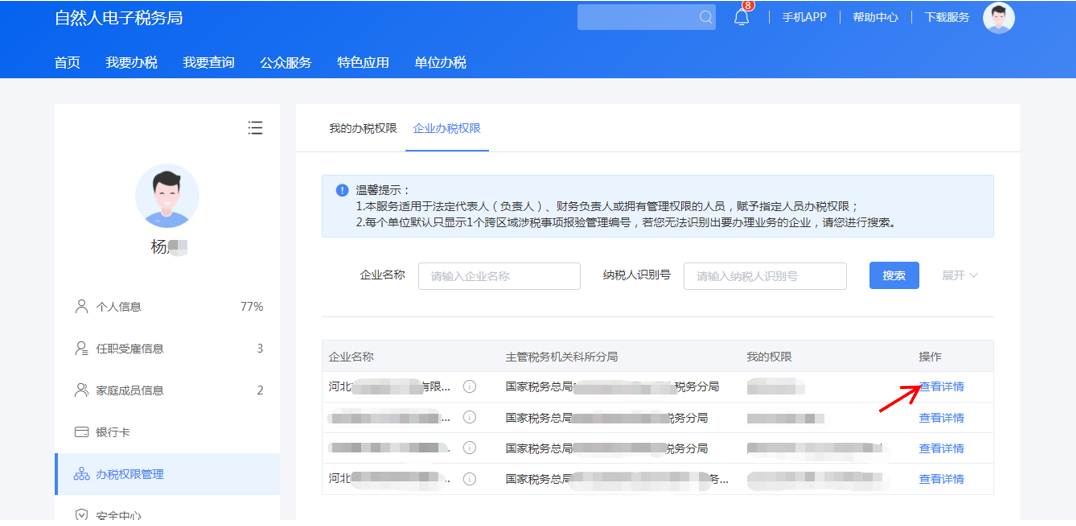The height and width of the screenshot is (526, 1076).
Task: Click the large profile avatar in sidebar
Action: [167, 195]
